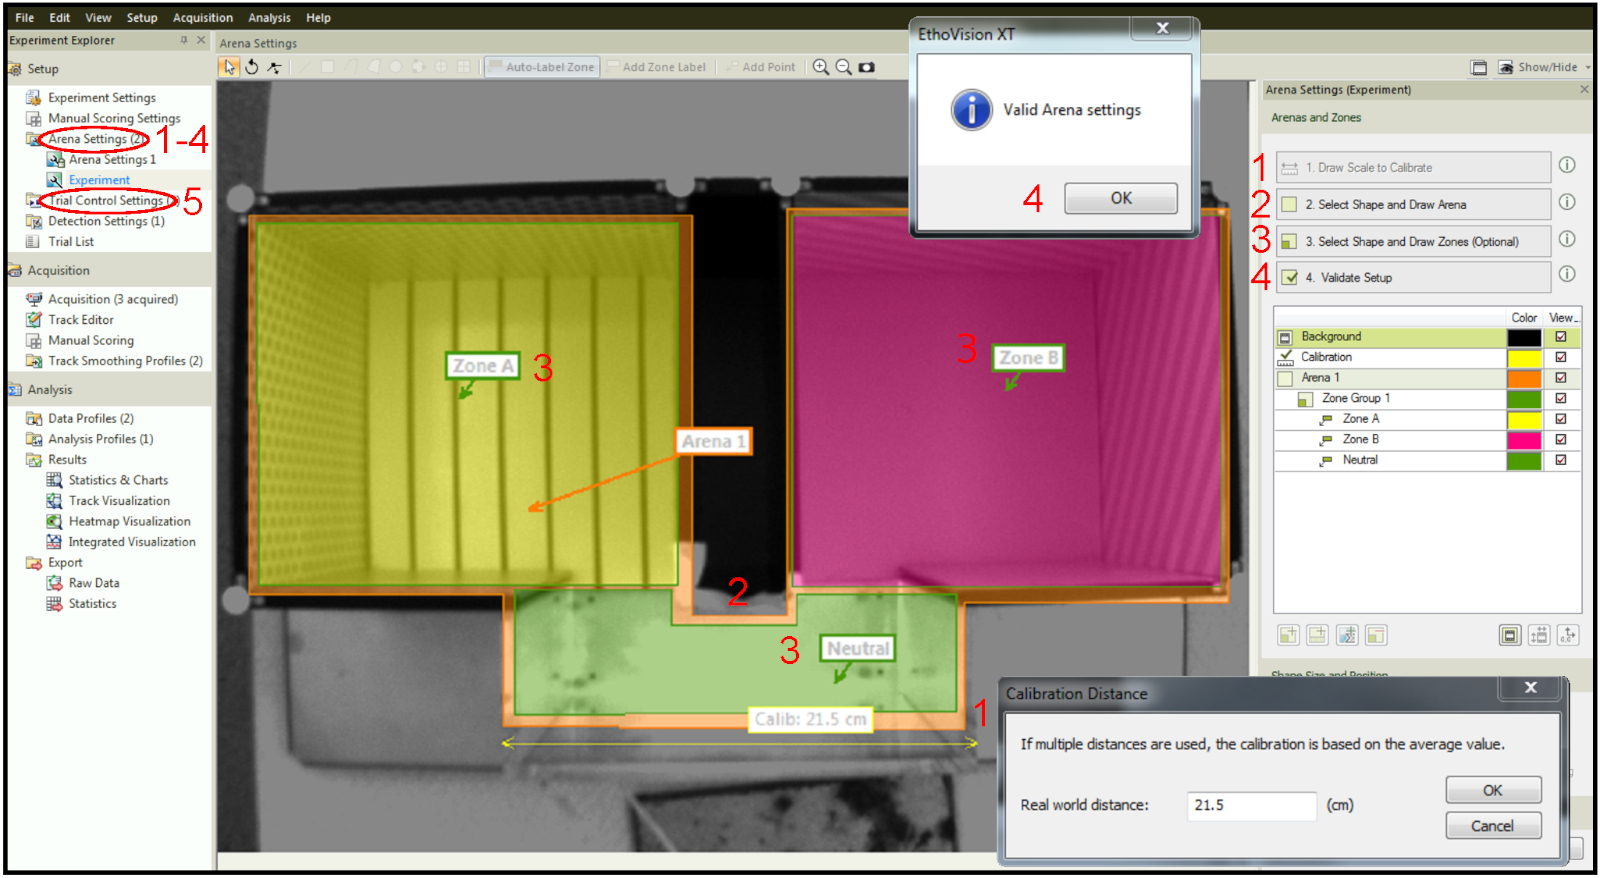
Task: Open Analysis Profiles (1)
Action: pos(101,439)
